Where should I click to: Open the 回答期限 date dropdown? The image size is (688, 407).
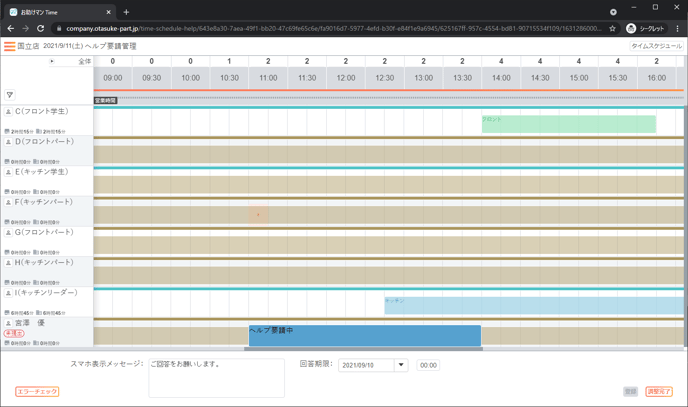click(401, 365)
